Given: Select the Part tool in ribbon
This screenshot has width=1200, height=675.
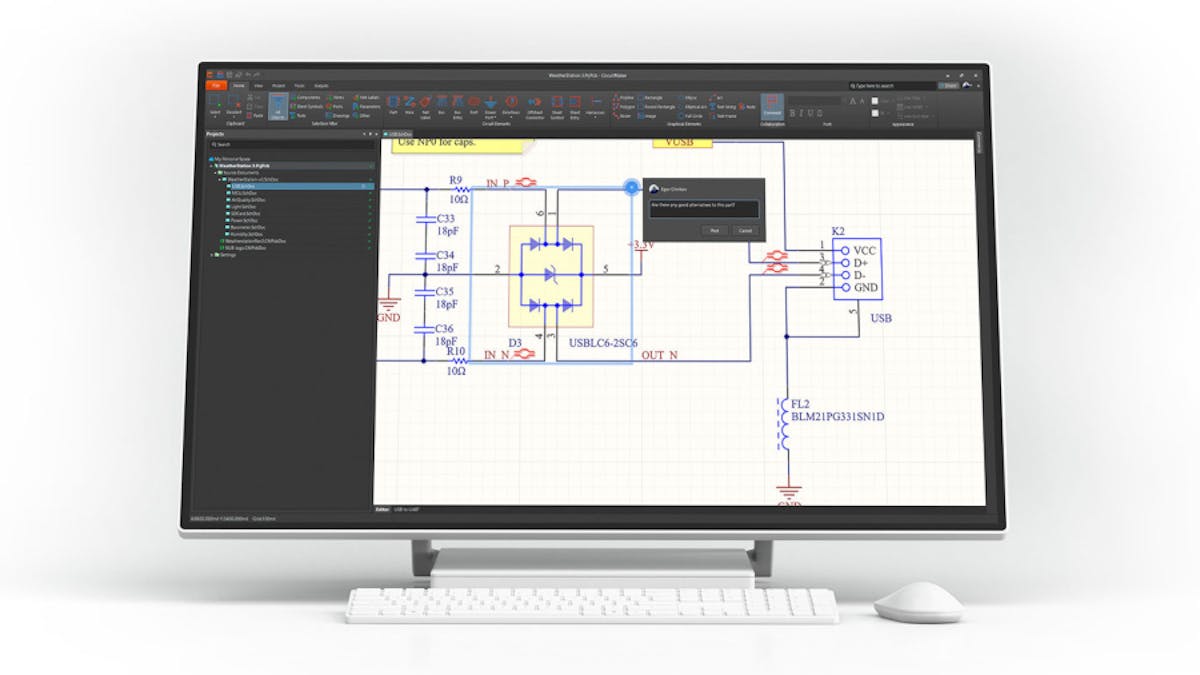Looking at the screenshot, I should (393, 105).
